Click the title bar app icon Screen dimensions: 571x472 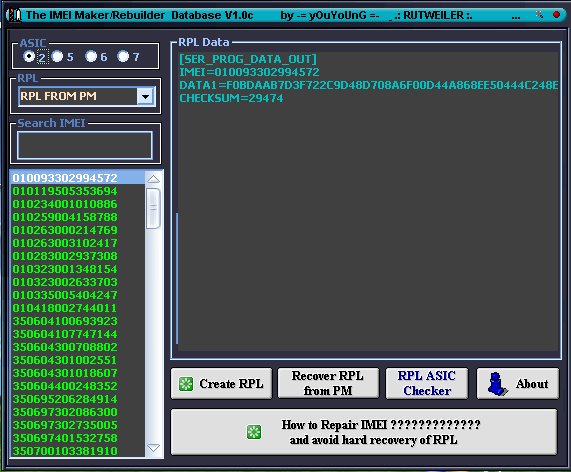point(13,15)
